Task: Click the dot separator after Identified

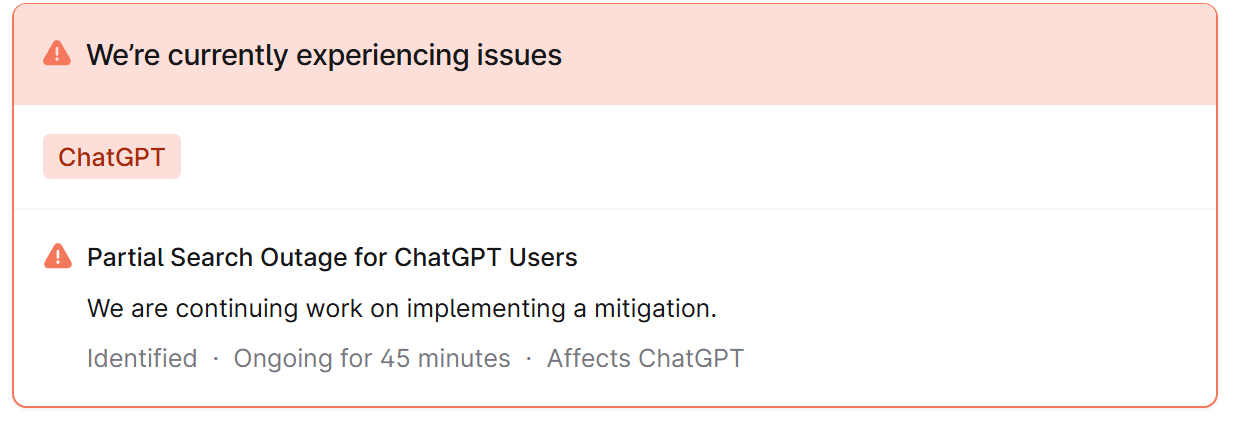Action: (216, 359)
